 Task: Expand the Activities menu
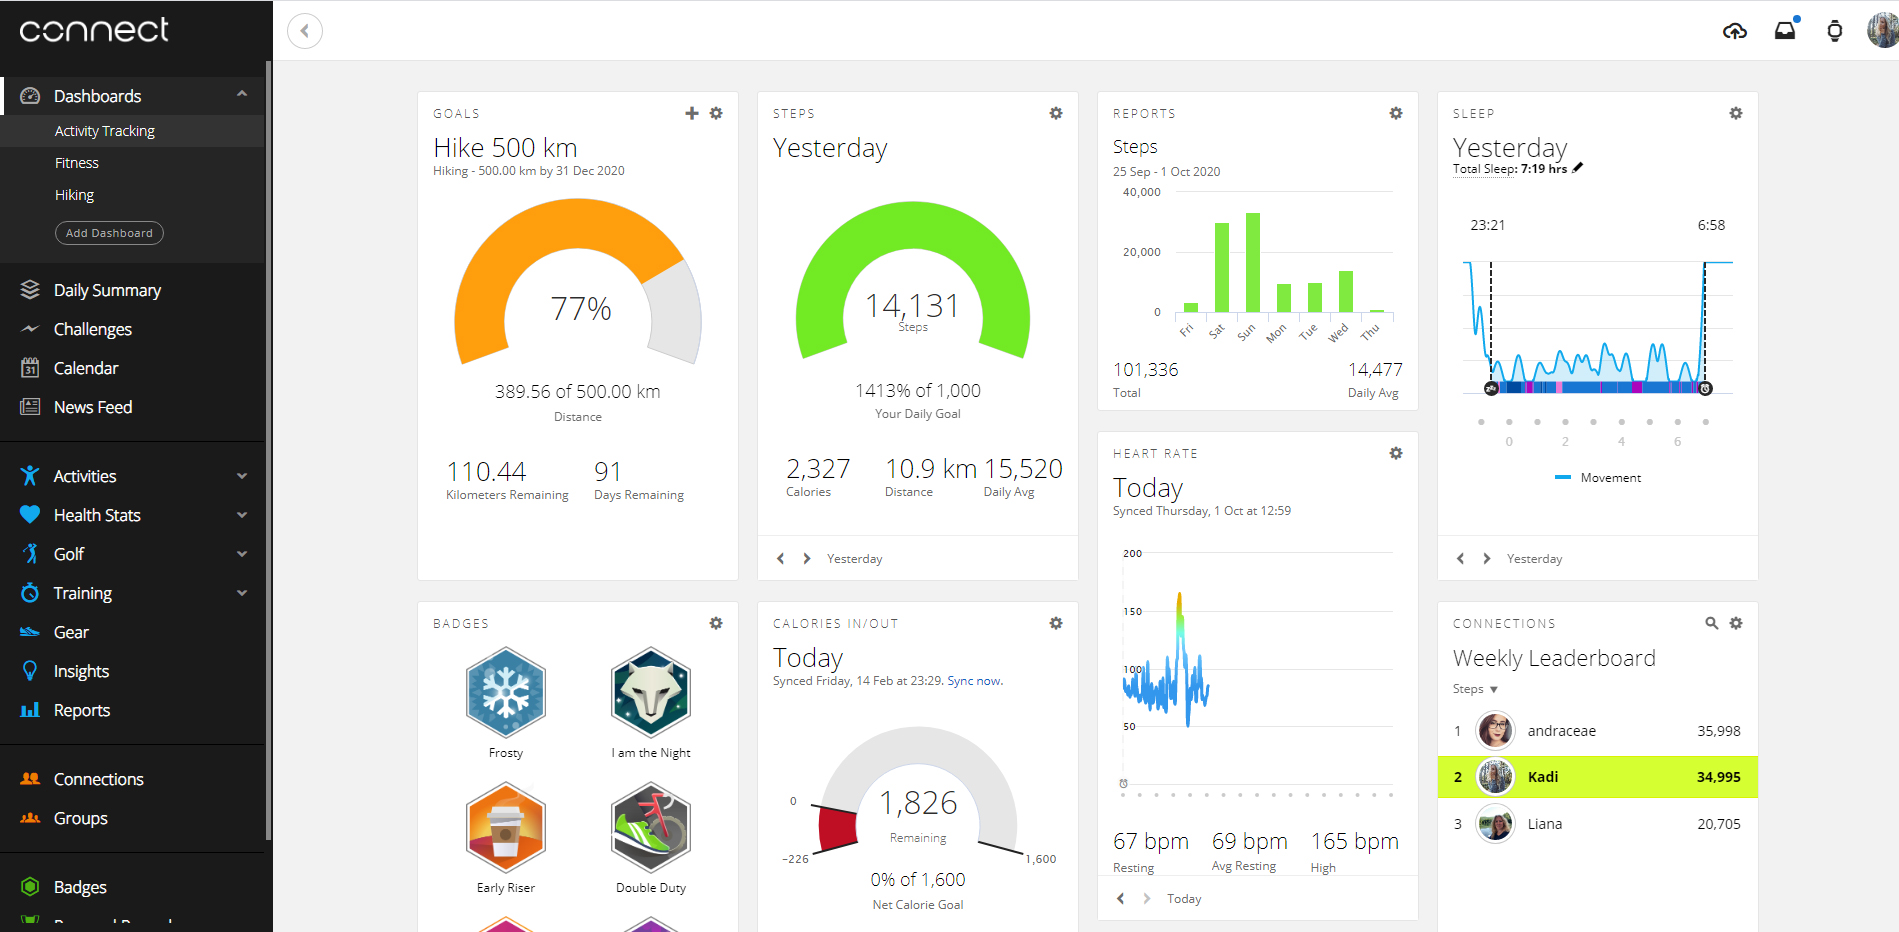(242, 476)
